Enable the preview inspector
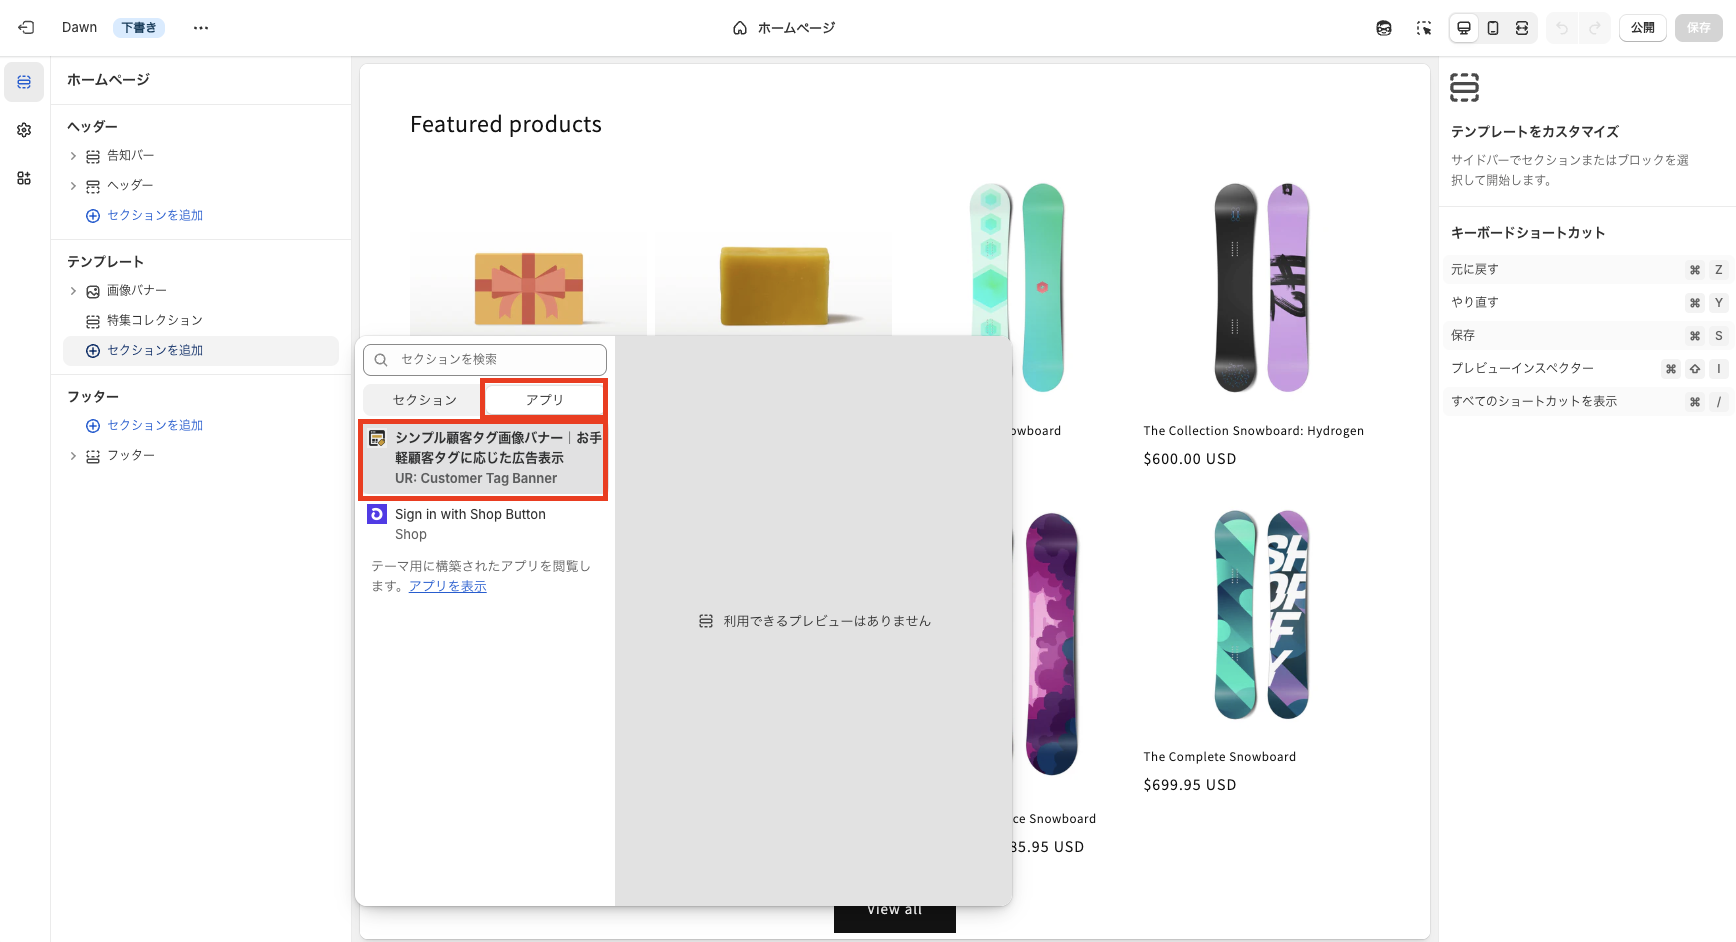Viewport: 1736px width, 942px height. coord(1423,28)
